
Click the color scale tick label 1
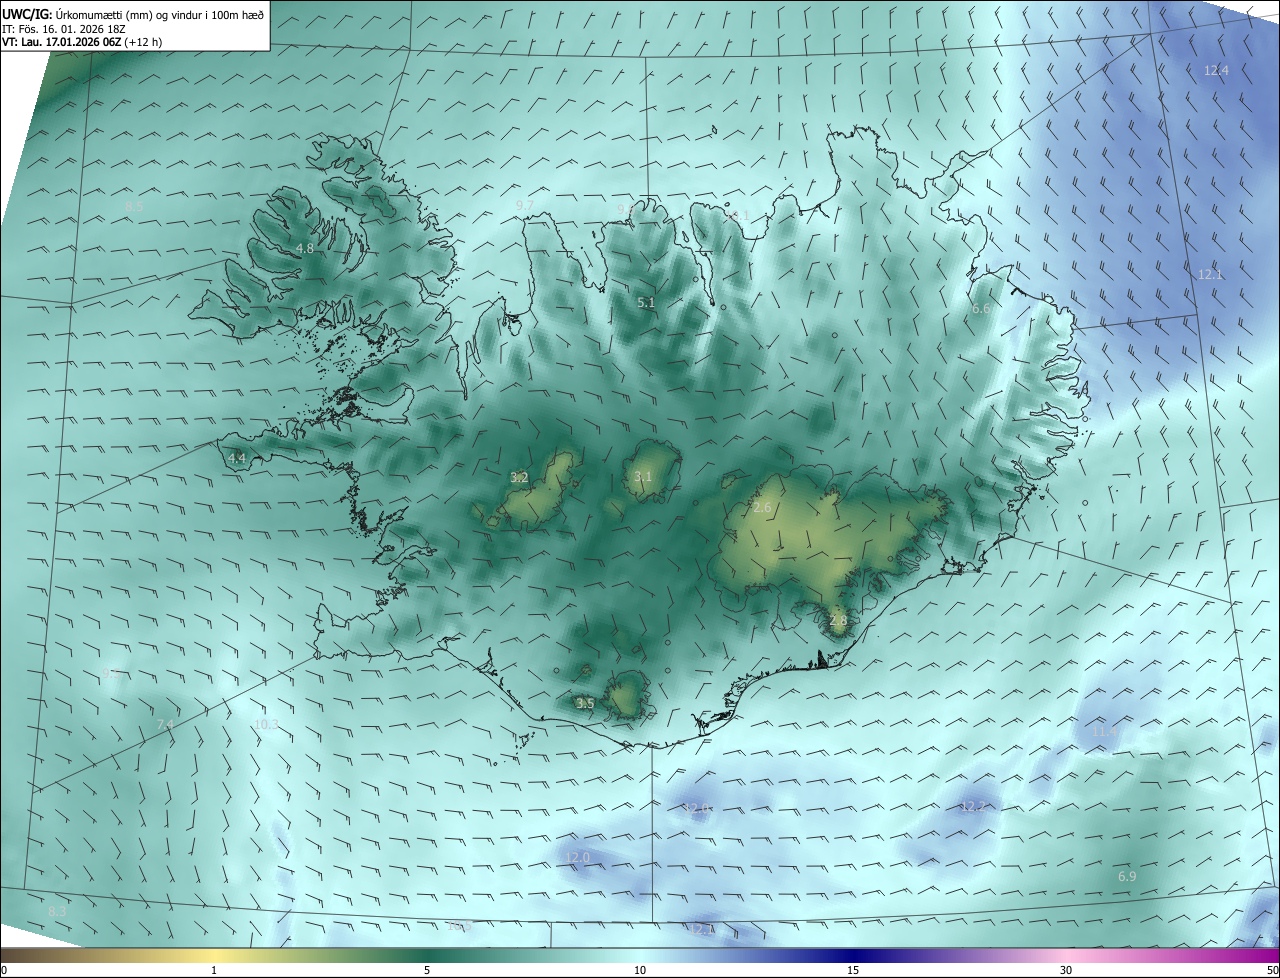click(x=214, y=970)
